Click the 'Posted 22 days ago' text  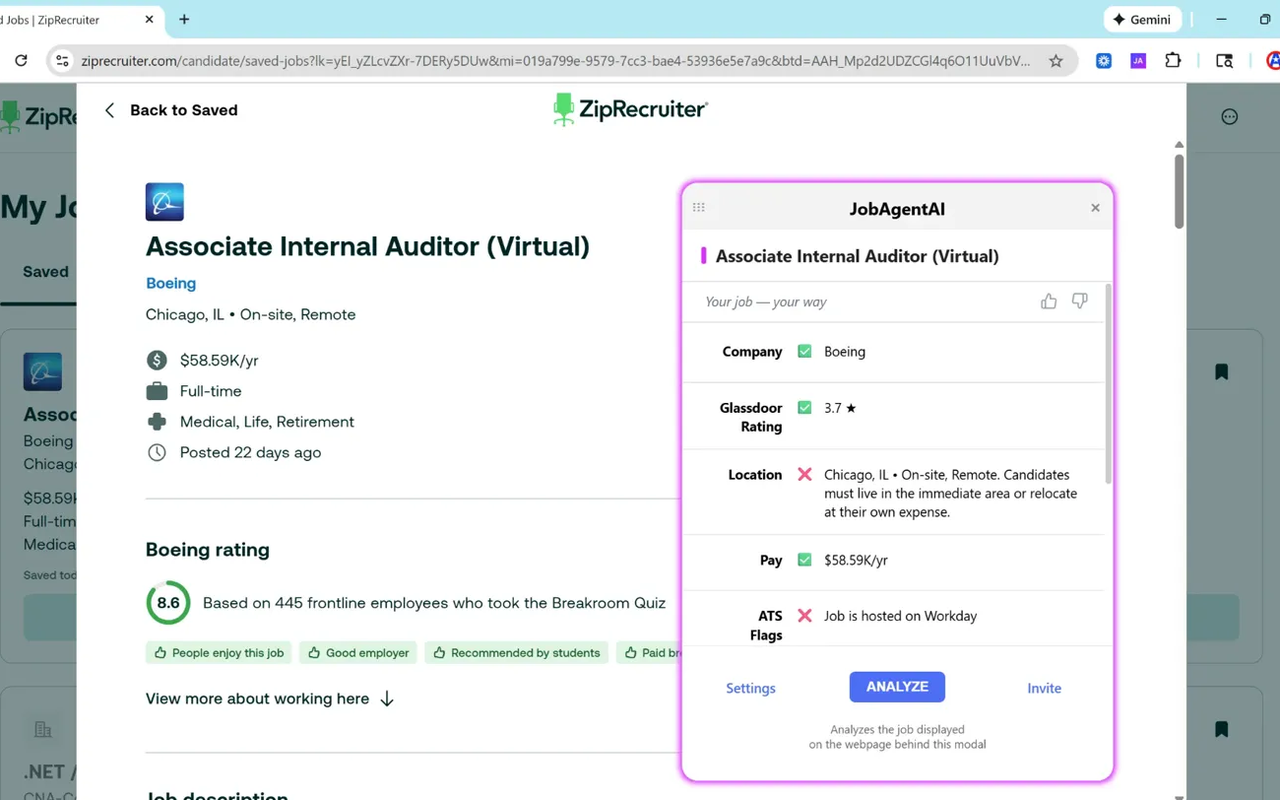click(x=251, y=453)
